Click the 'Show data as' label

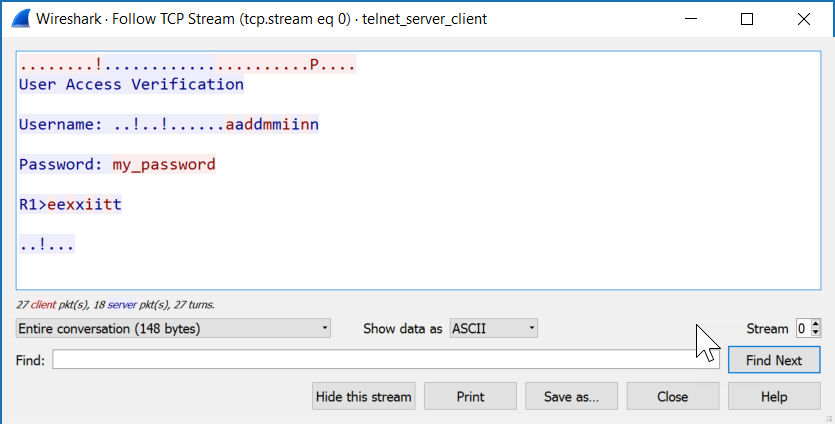[x=403, y=329]
